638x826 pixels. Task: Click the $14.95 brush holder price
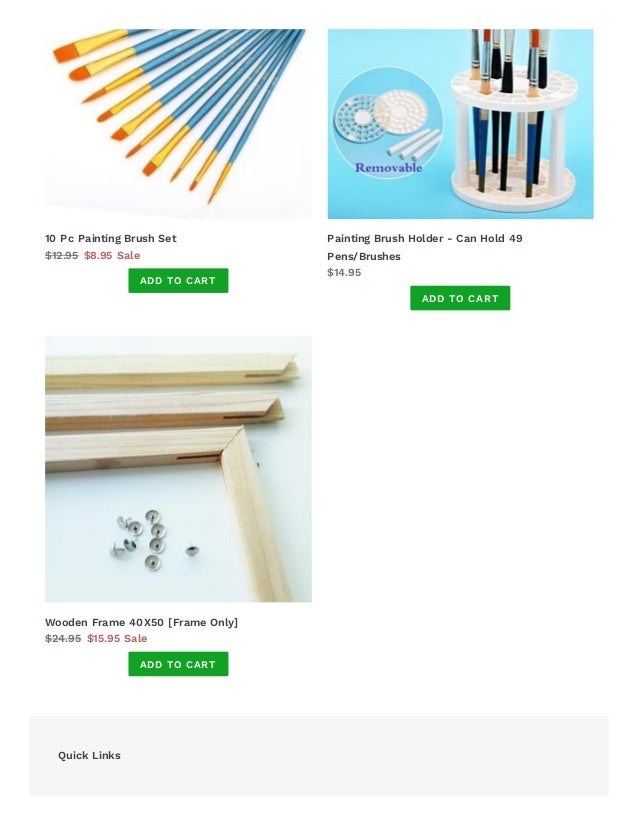344,272
